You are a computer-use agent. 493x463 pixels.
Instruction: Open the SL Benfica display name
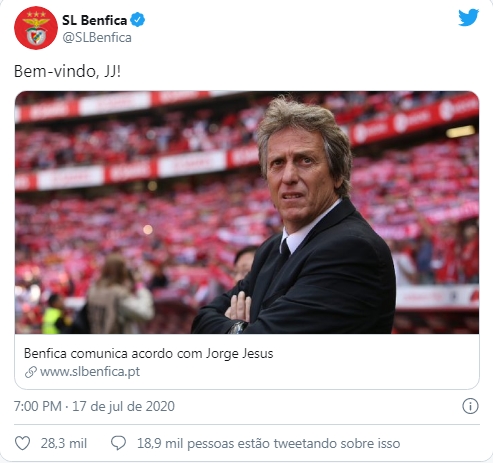click(94, 20)
